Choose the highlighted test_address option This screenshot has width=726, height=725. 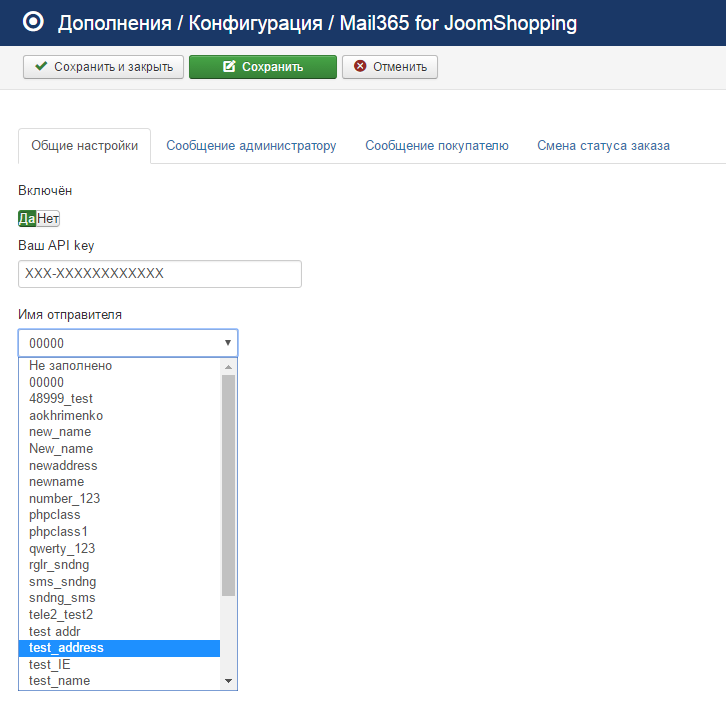pos(119,648)
